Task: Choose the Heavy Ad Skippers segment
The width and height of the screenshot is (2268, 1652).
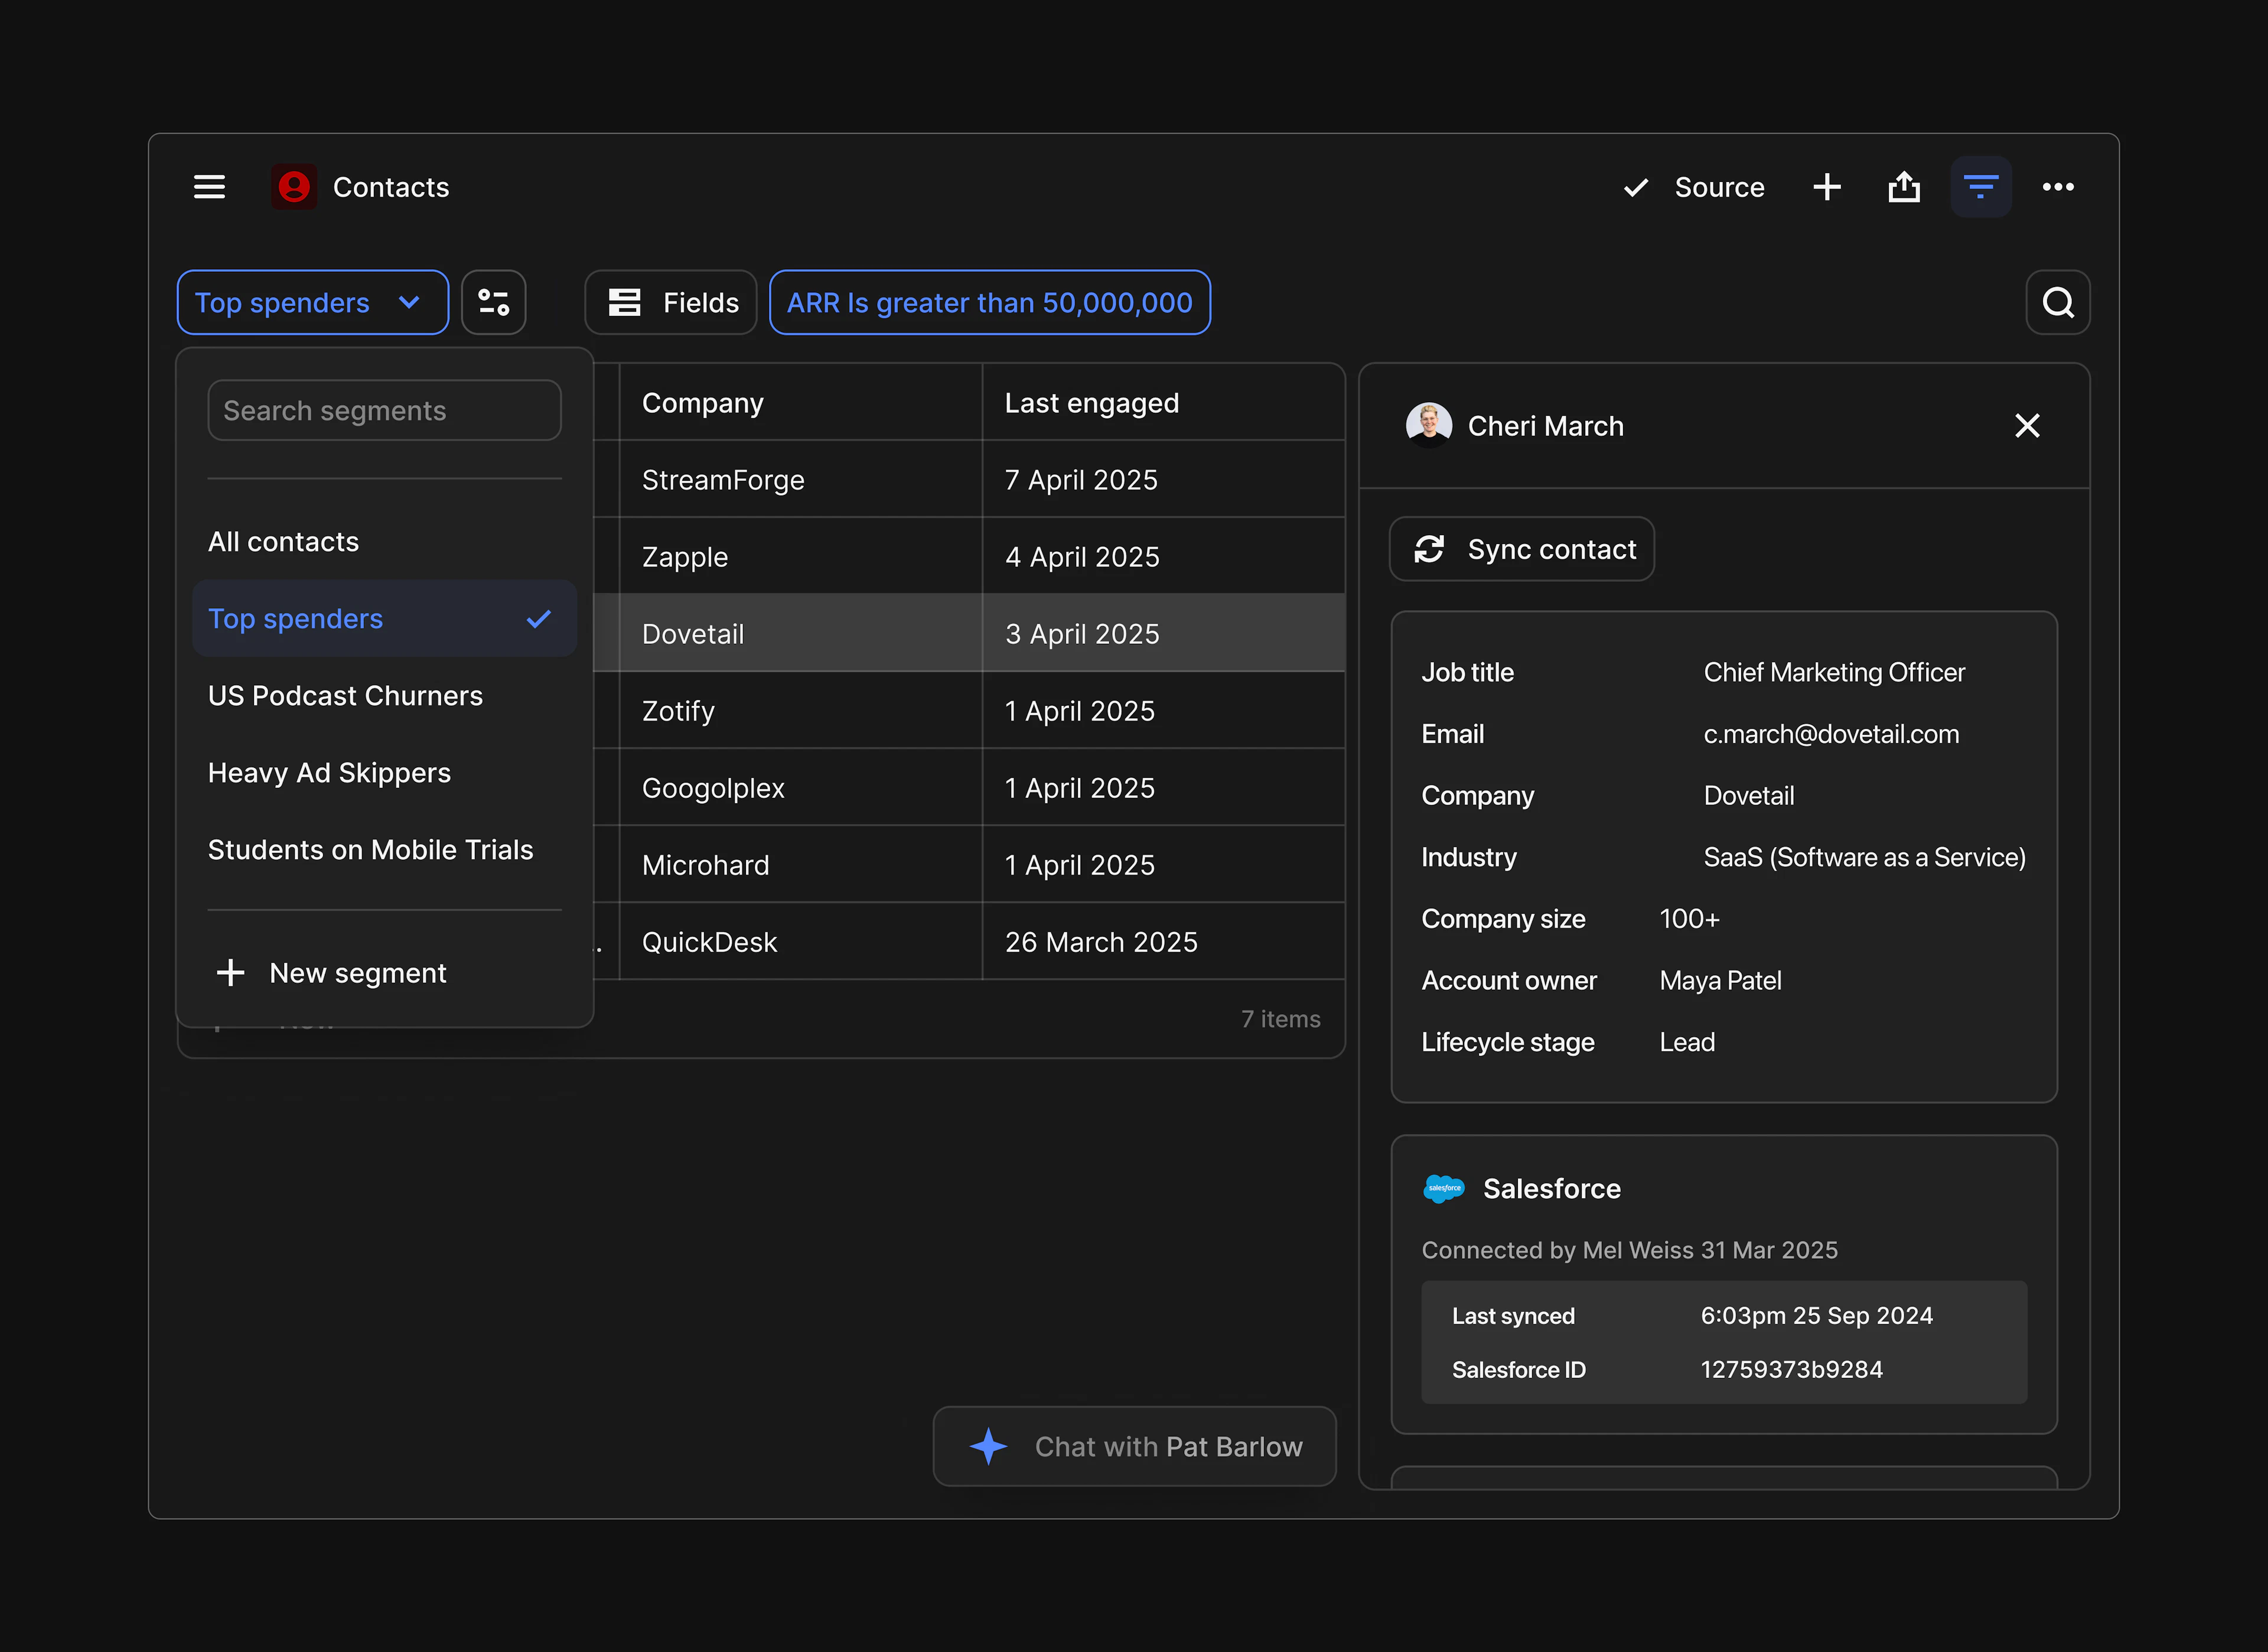Action: click(329, 772)
